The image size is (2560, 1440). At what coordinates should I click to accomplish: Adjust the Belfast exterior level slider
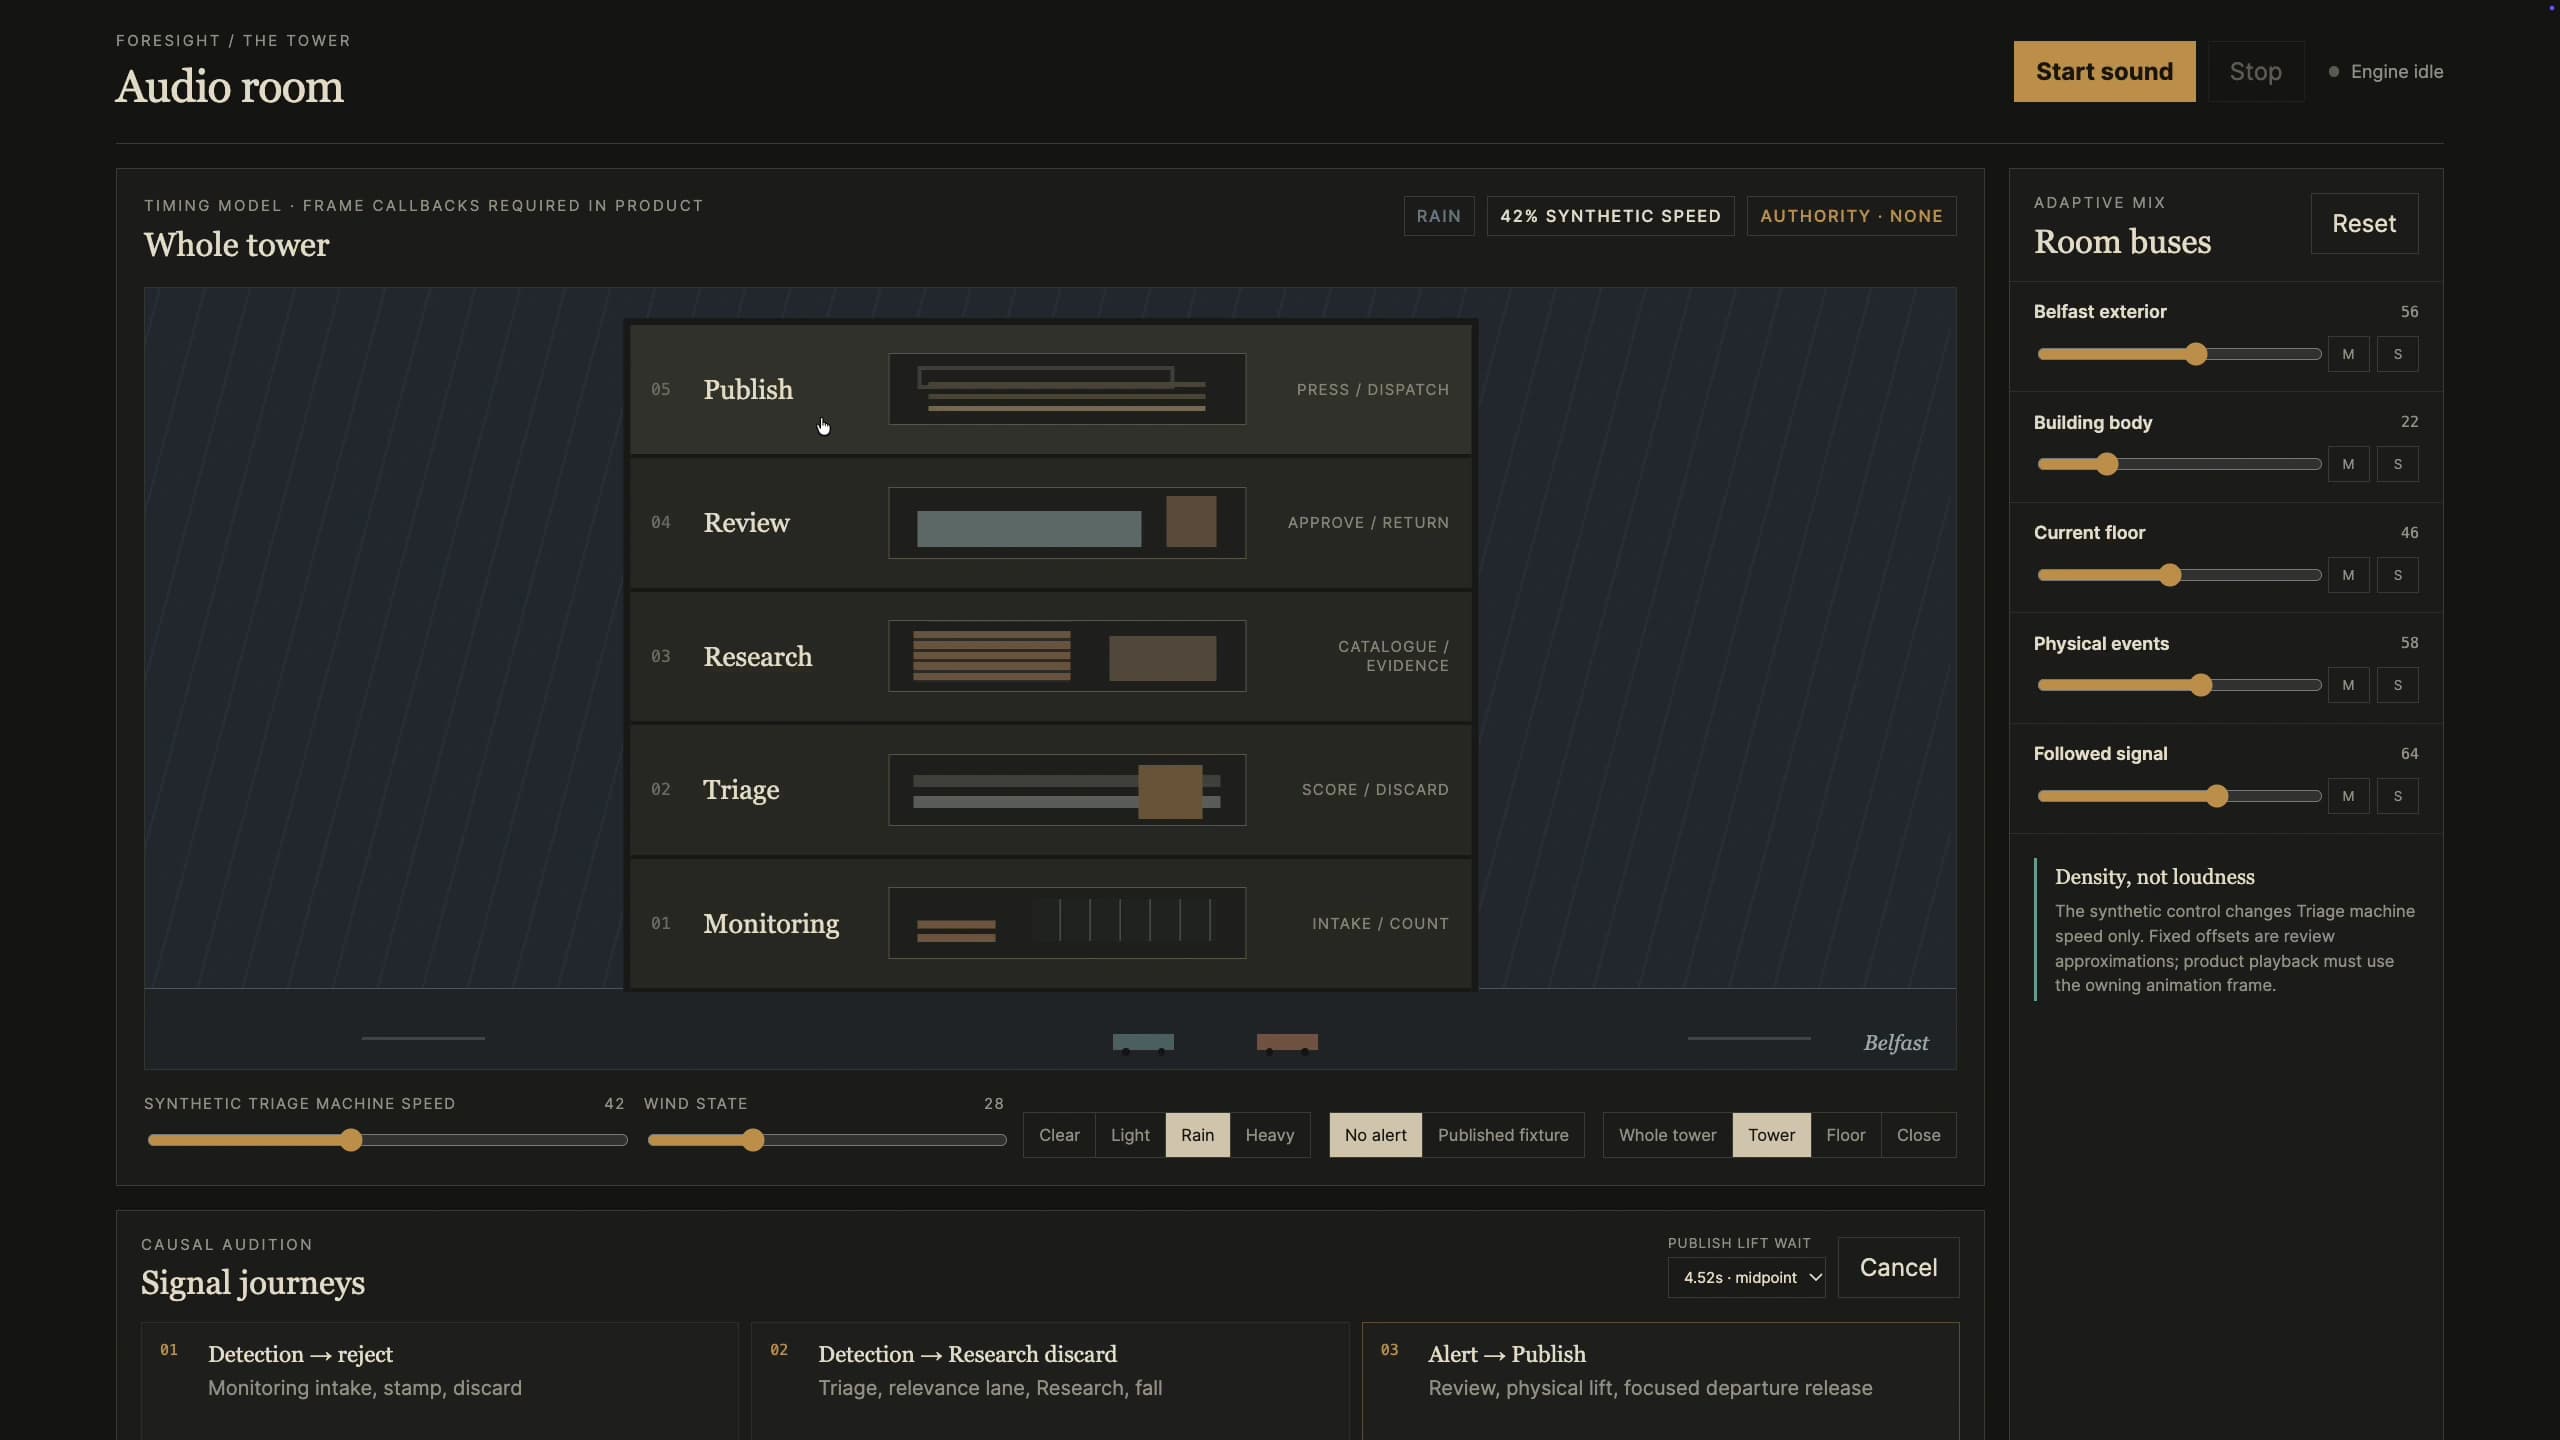point(2179,354)
